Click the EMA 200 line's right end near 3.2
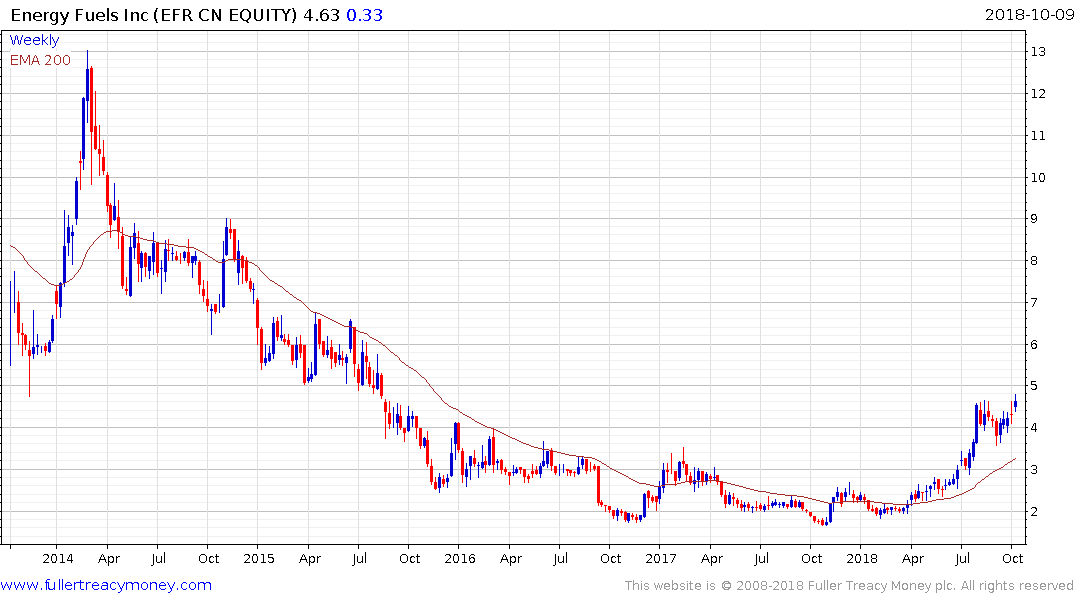1075x600 pixels. [x=1014, y=459]
